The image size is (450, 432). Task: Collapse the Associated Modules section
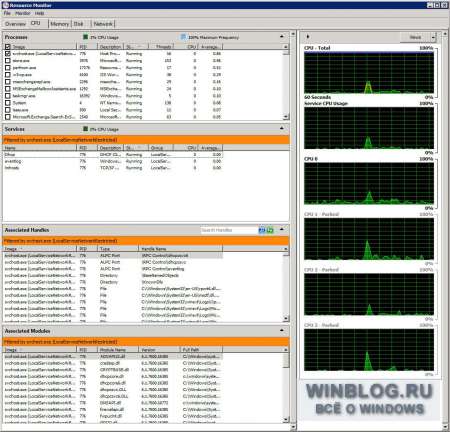click(x=282, y=331)
